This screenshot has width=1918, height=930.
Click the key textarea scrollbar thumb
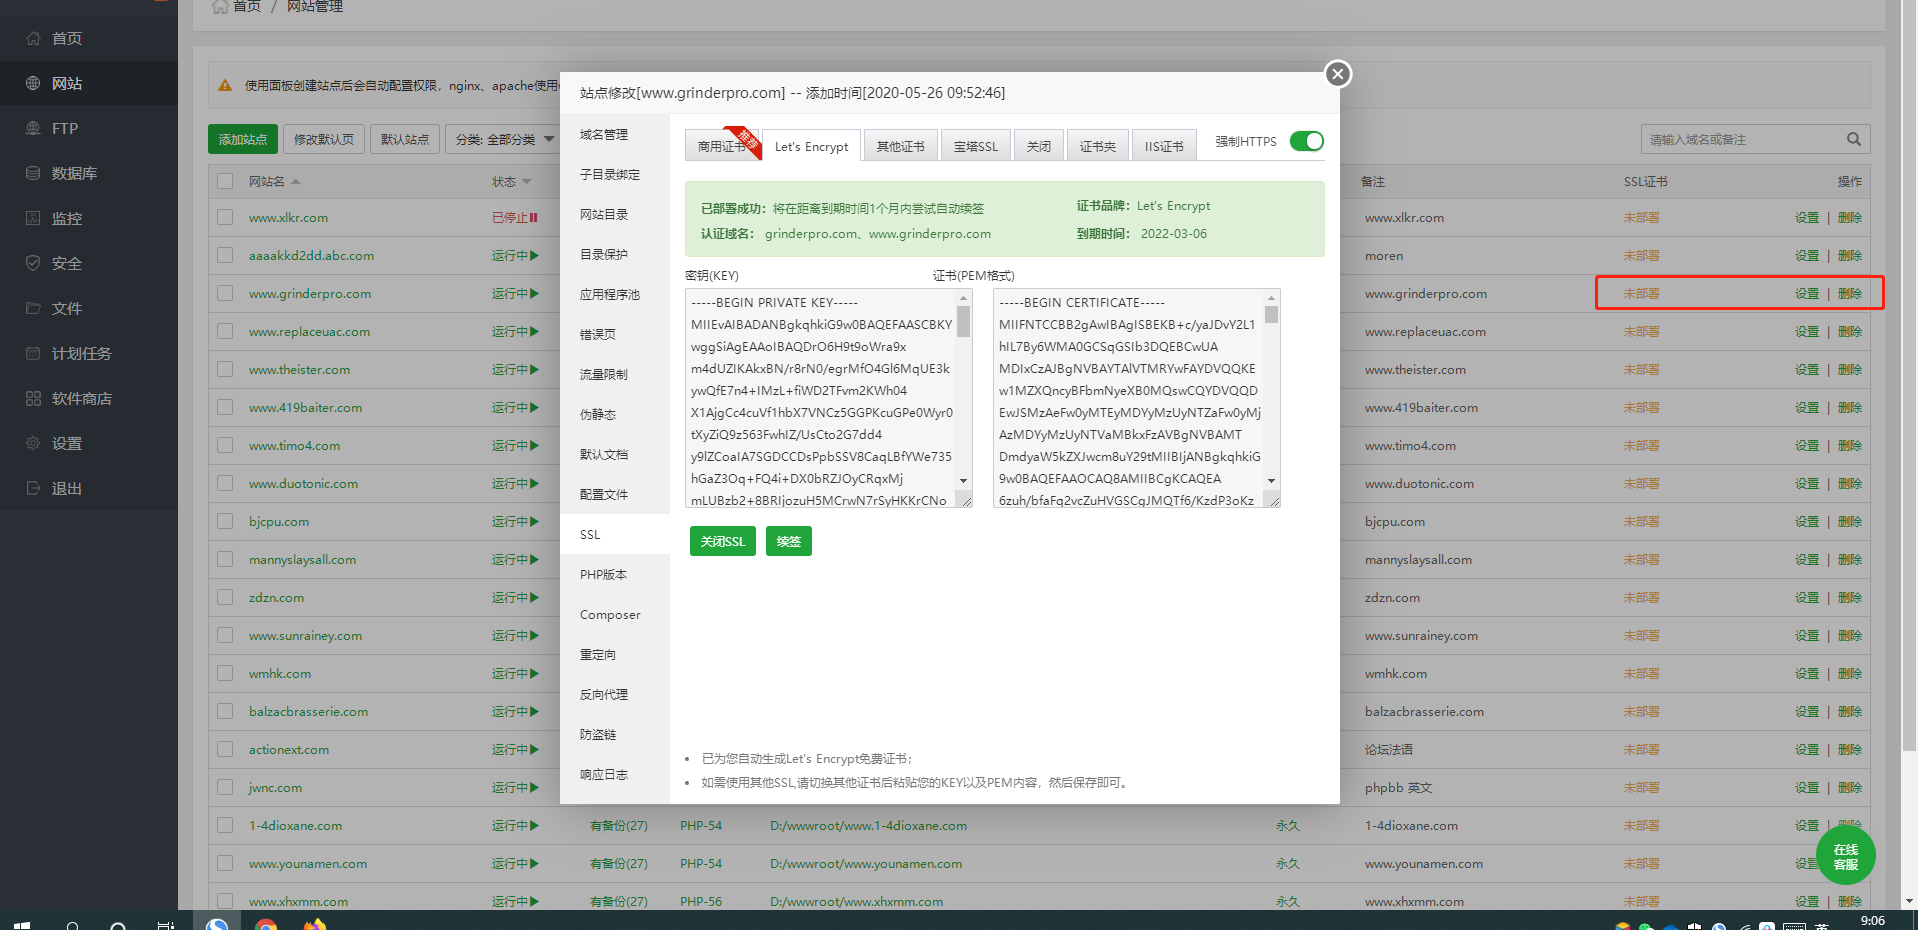pyautogui.click(x=964, y=321)
